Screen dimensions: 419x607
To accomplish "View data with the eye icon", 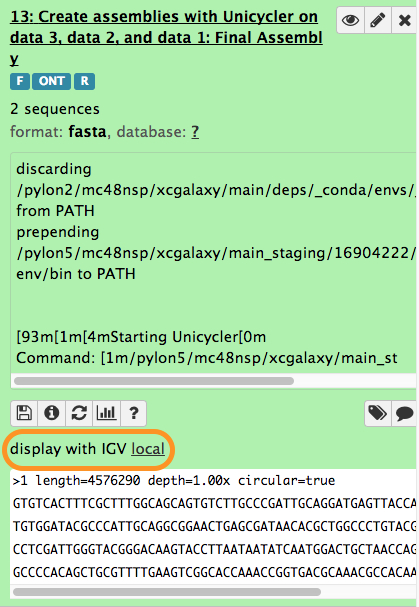I will point(350,20).
